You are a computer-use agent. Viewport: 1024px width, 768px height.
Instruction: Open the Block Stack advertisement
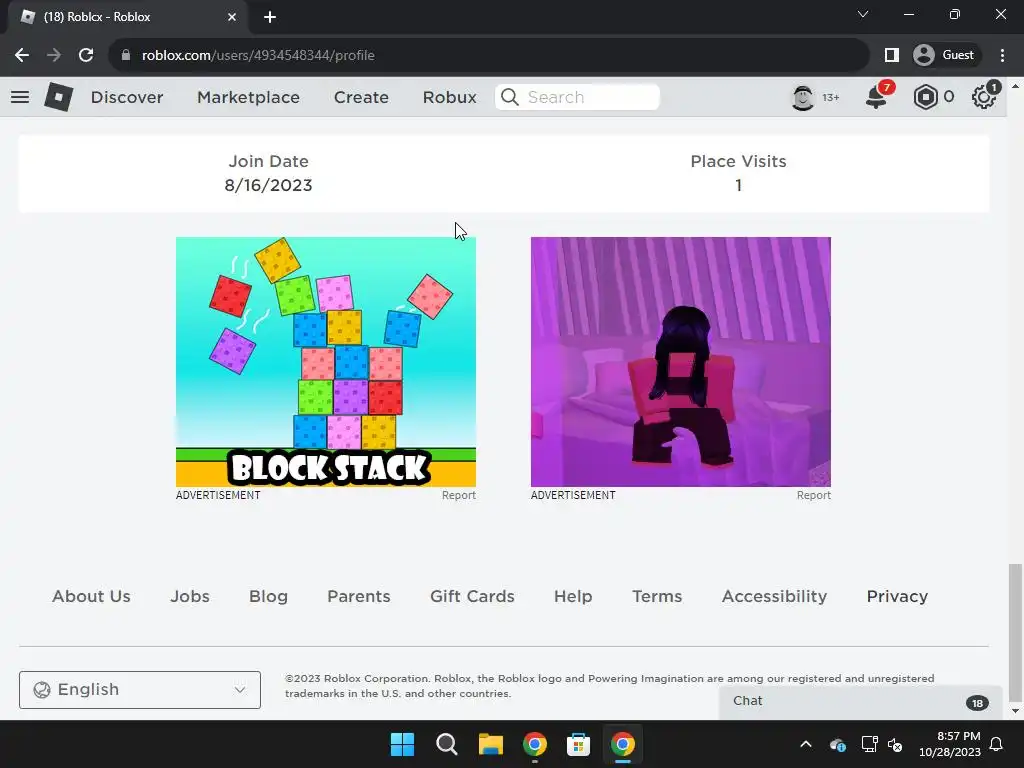[x=325, y=362]
